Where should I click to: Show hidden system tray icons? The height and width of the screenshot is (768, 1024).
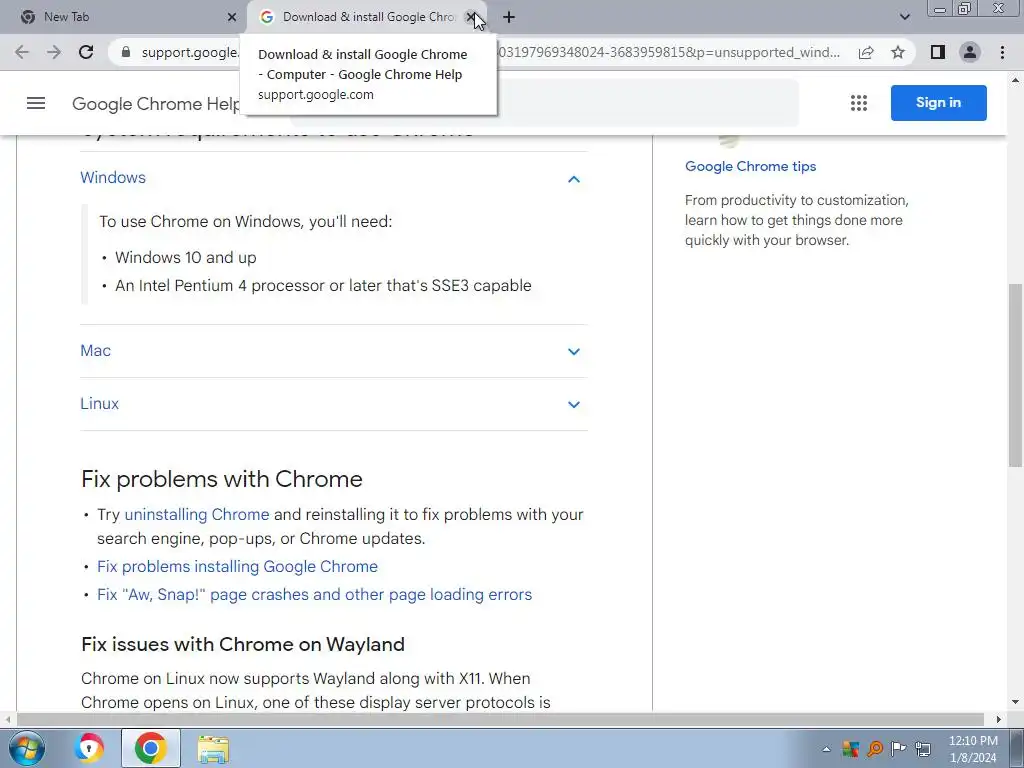(x=826, y=749)
